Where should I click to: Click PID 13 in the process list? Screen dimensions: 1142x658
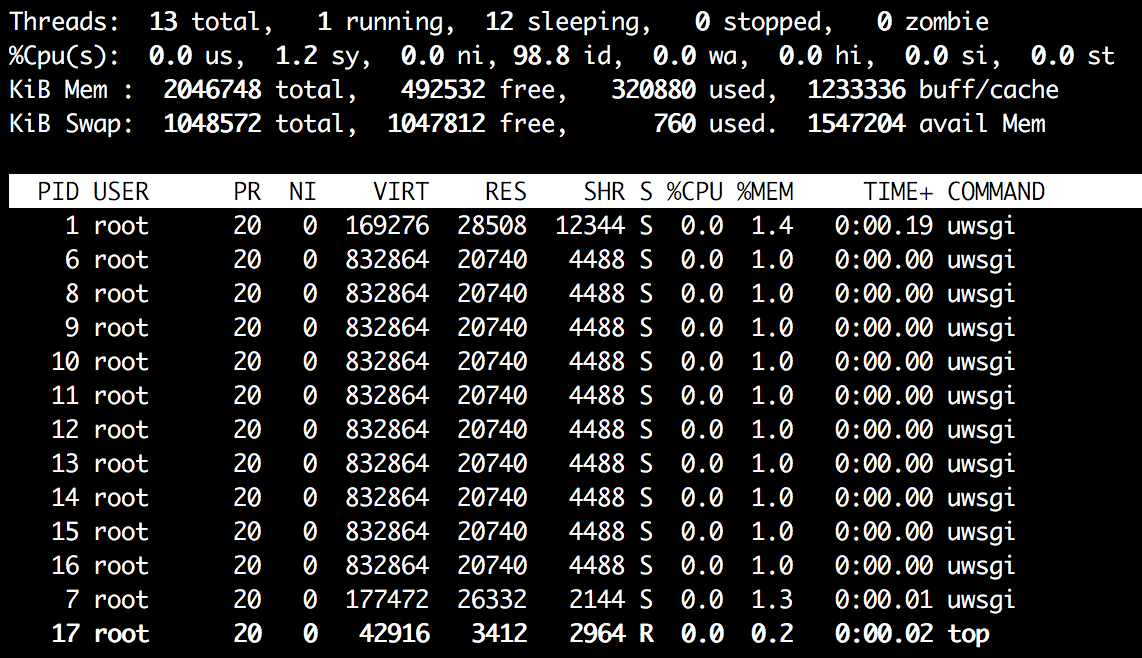[65, 463]
